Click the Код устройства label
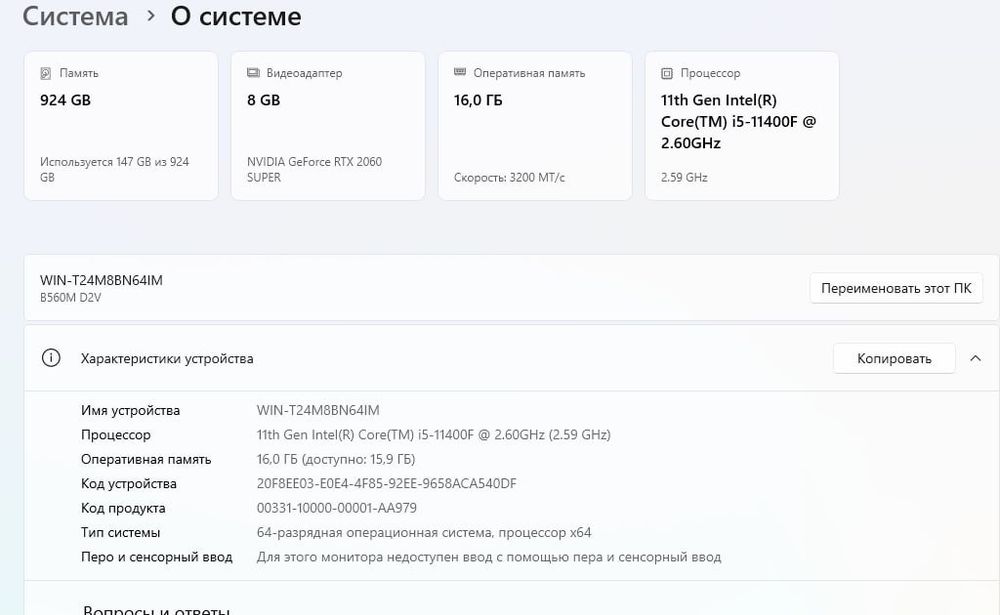1000x615 pixels. 129,484
